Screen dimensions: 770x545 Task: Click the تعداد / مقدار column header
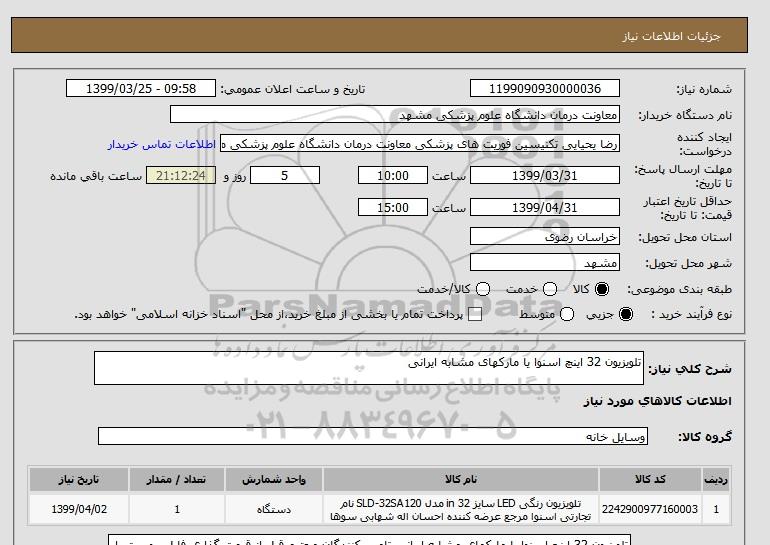coord(177,479)
